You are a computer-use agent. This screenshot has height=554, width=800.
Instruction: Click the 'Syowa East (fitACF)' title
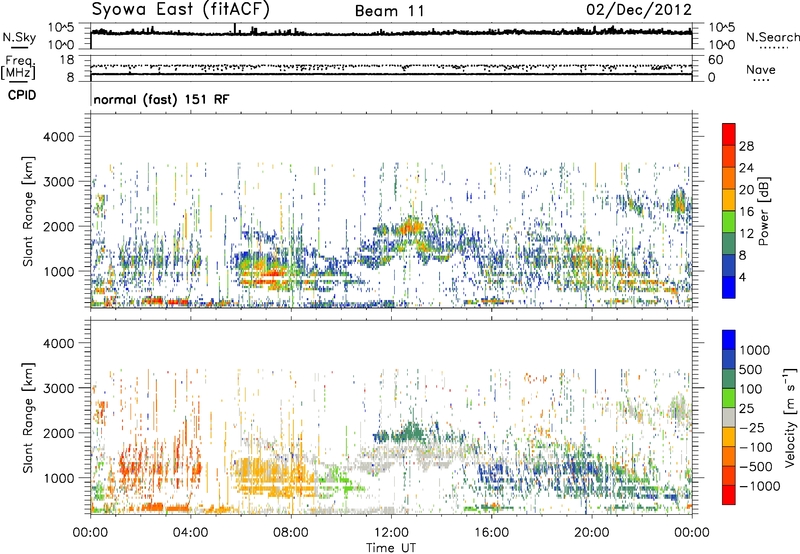tap(180, 10)
